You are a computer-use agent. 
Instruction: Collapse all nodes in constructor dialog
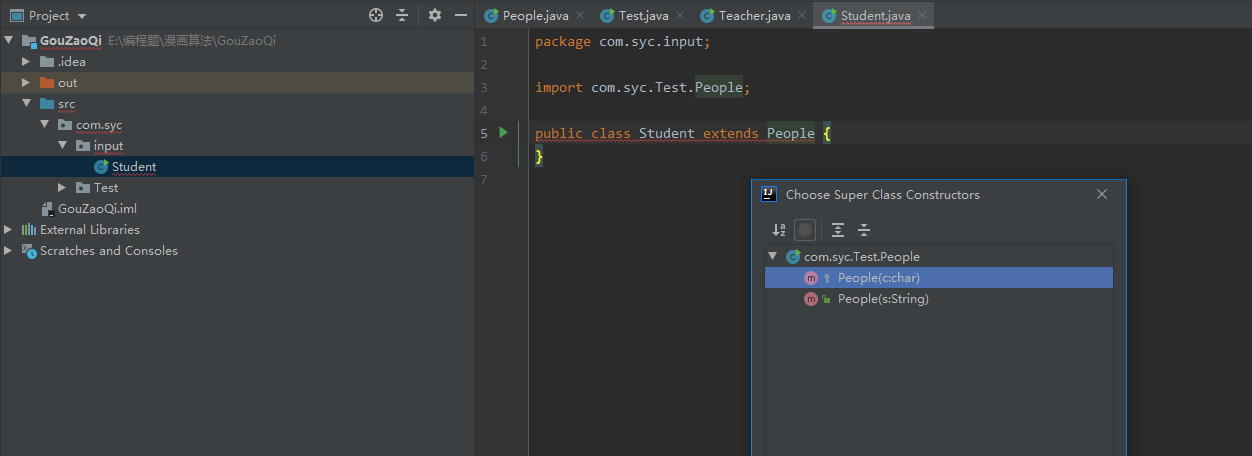click(x=864, y=230)
